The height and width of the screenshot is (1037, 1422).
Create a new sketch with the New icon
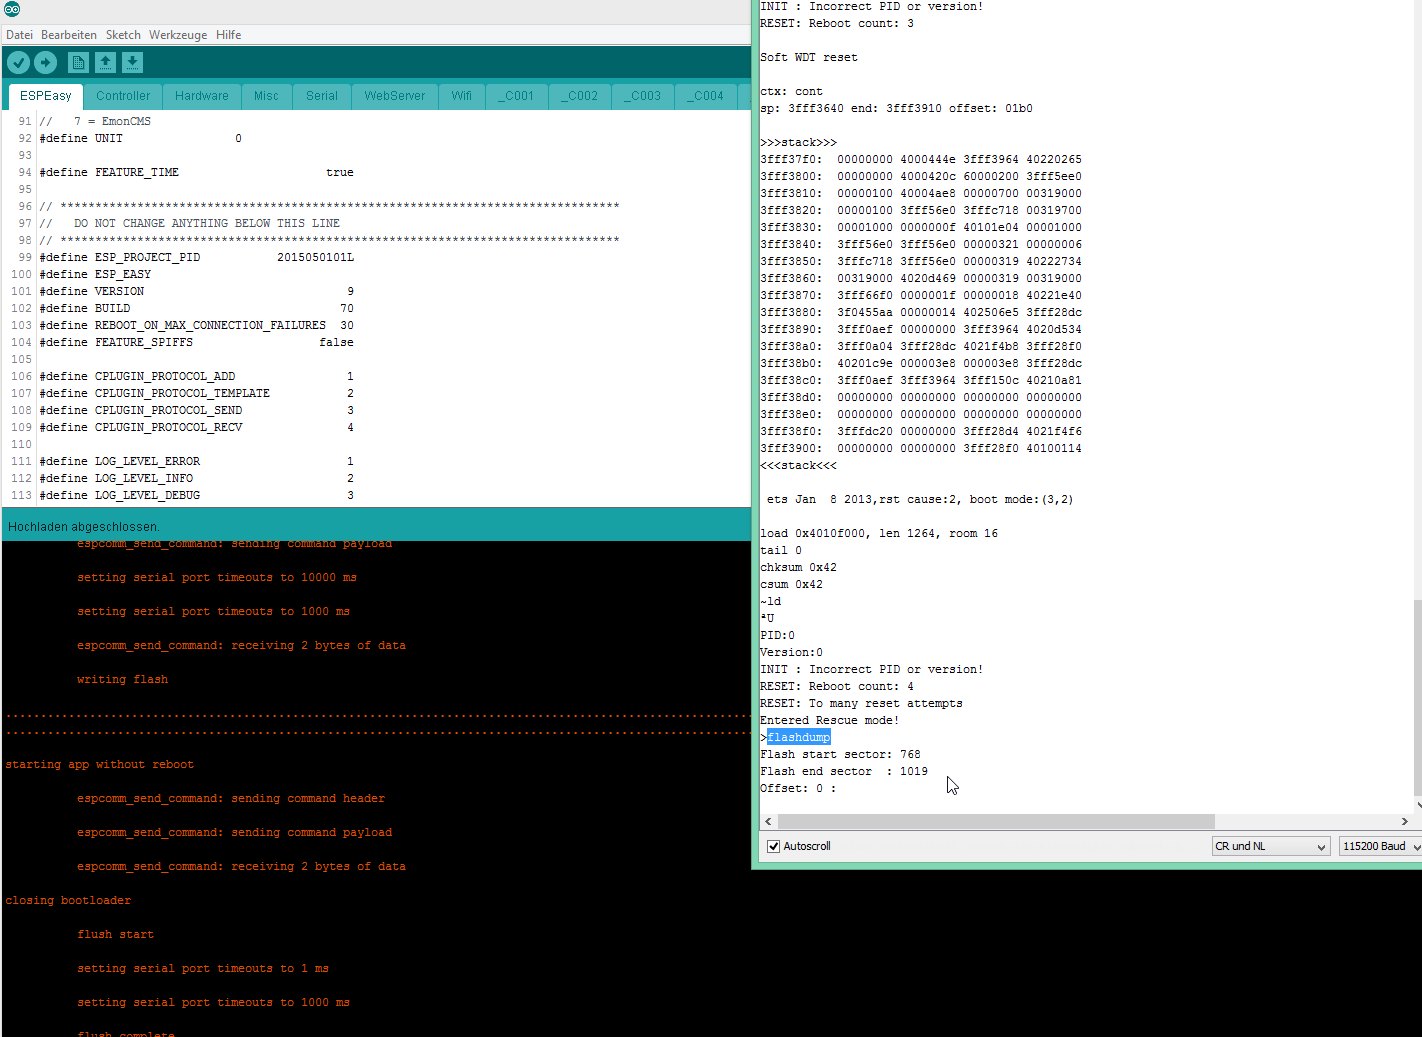(78, 63)
